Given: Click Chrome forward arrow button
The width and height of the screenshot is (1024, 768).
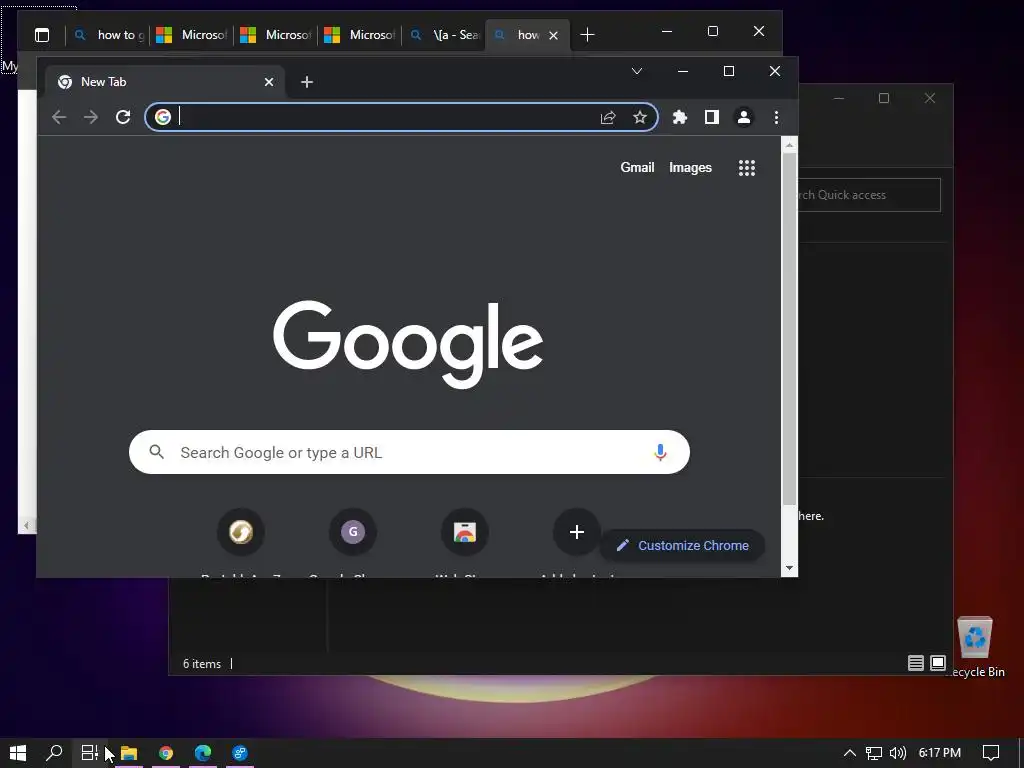Looking at the screenshot, I should pos(91,117).
